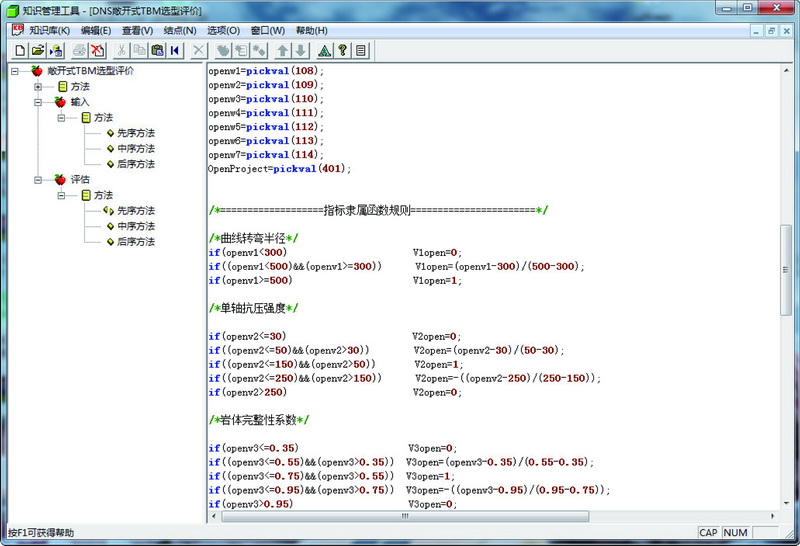Viewport: 800px width, 546px height.
Task: Click the comment /*曲线转弯半径*/
Action: pyautogui.click(x=254, y=238)
